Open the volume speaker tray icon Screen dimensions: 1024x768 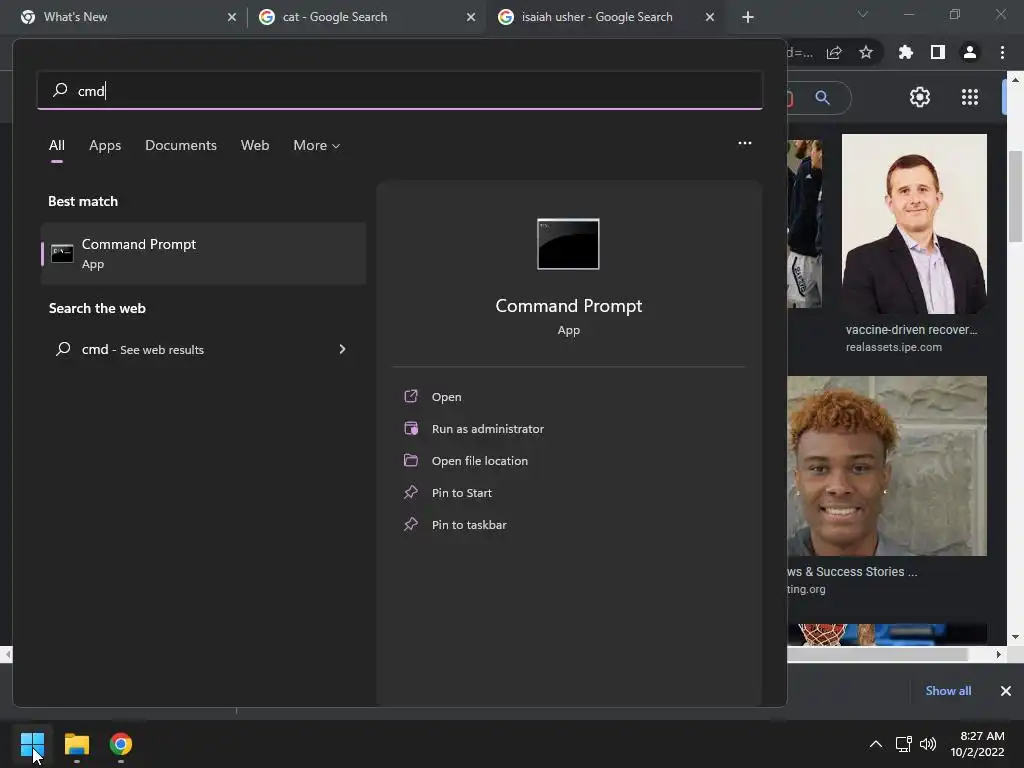pyautogui.click(x=927, y=744)
